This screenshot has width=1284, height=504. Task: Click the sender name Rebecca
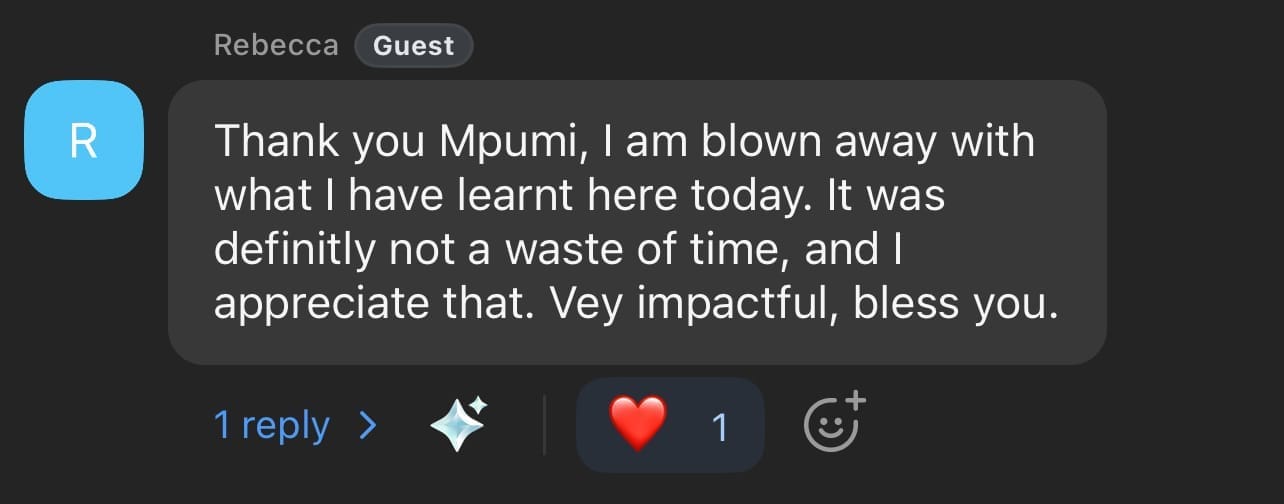click(276, 46)
